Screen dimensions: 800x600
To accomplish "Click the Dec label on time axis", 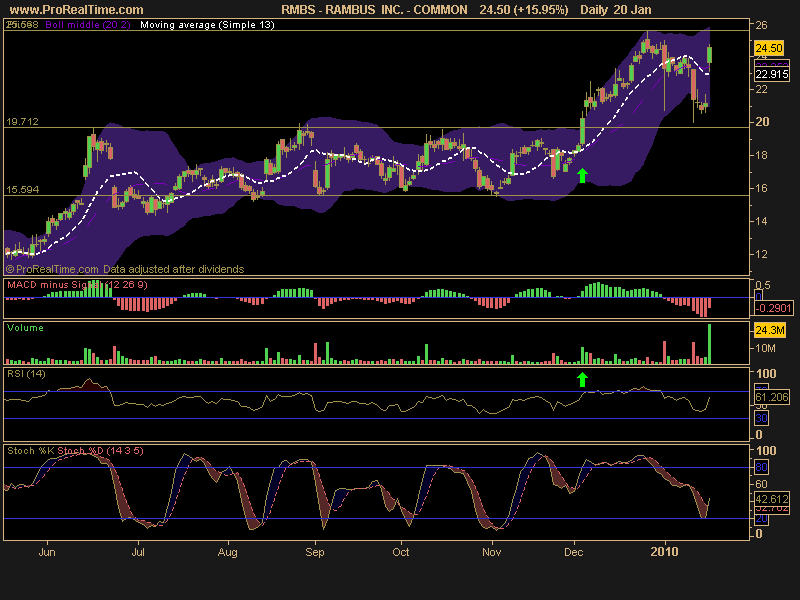I will 573,552.
